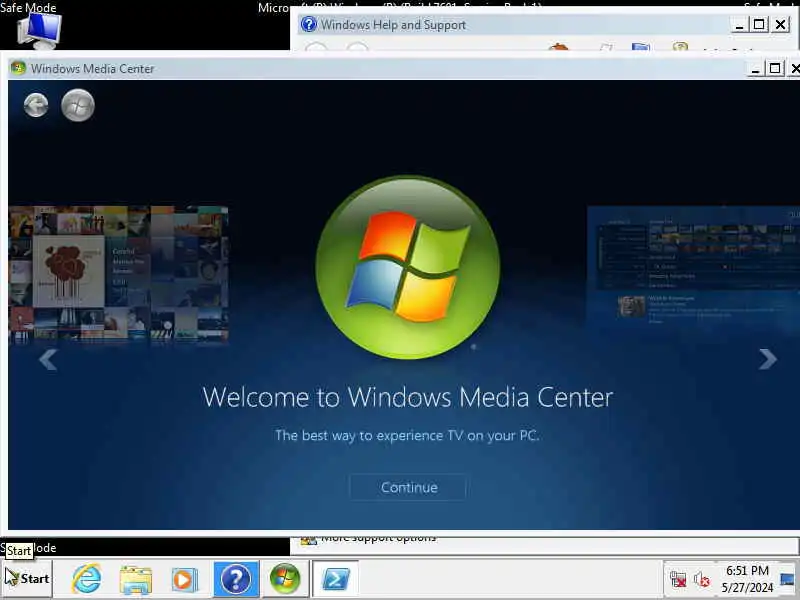The height and width of the screenshot is (600, 800).
Task: Open PowerShell taskbar button
Action: (335, 579)
